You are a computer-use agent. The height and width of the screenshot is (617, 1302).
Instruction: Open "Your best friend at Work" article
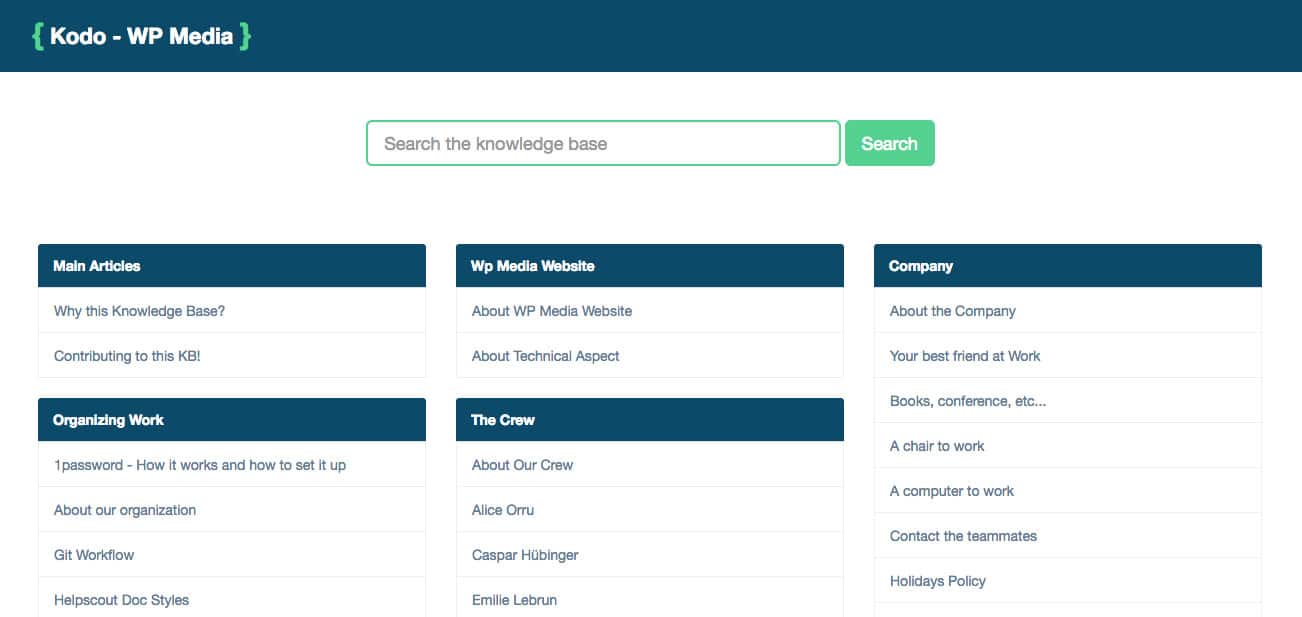1068,356
